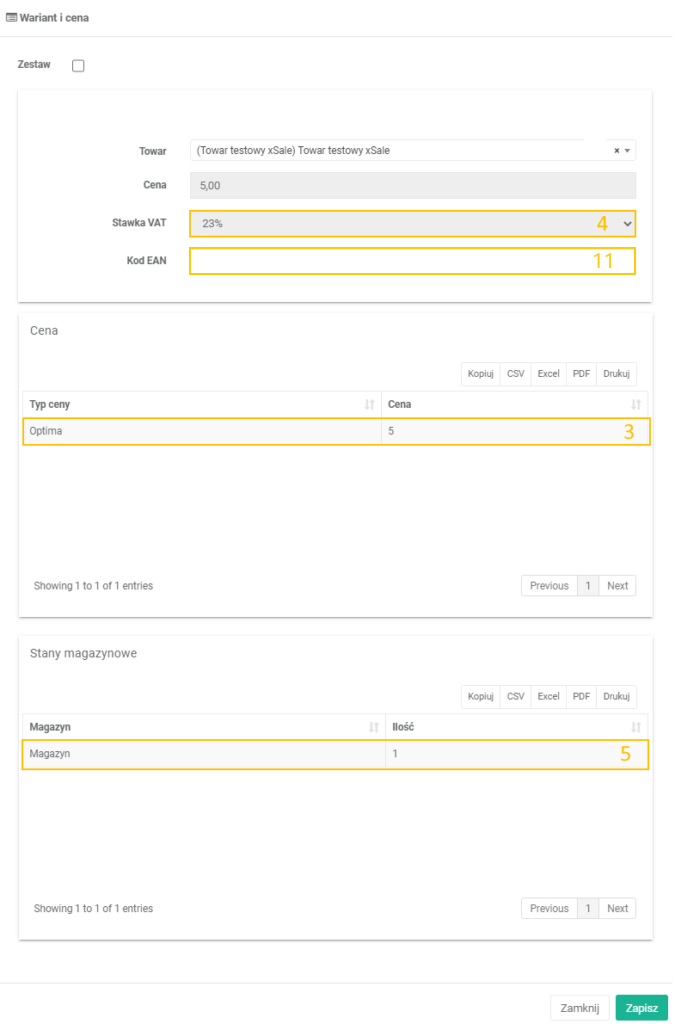Viewport: 675px width, 1024px height.
Task: Expand the Stawka VAT dropdown
Action: click(x=412, y=224)
